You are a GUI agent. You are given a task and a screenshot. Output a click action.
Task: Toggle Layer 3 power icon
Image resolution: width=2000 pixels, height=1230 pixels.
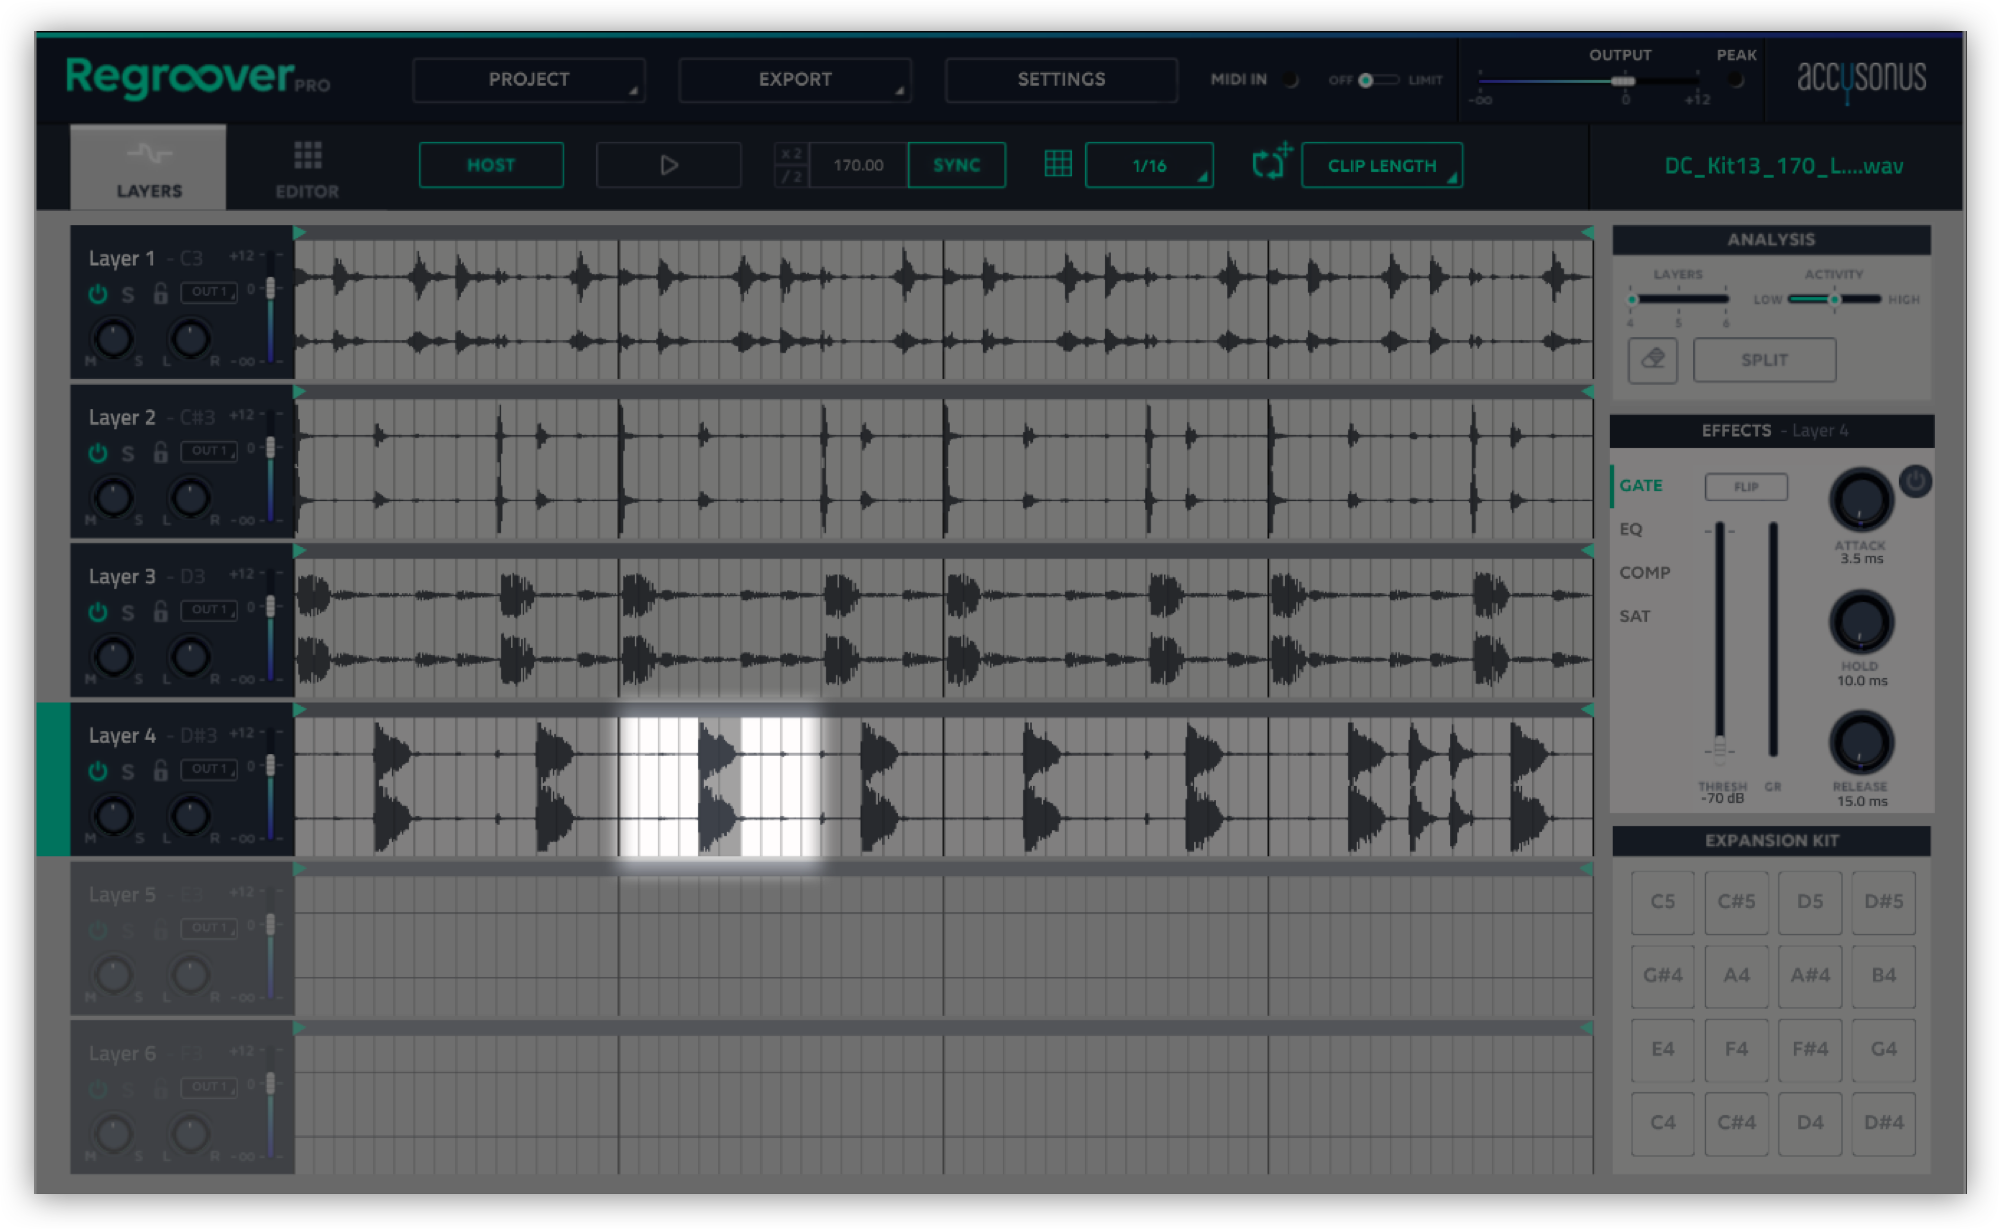point(97,612)
